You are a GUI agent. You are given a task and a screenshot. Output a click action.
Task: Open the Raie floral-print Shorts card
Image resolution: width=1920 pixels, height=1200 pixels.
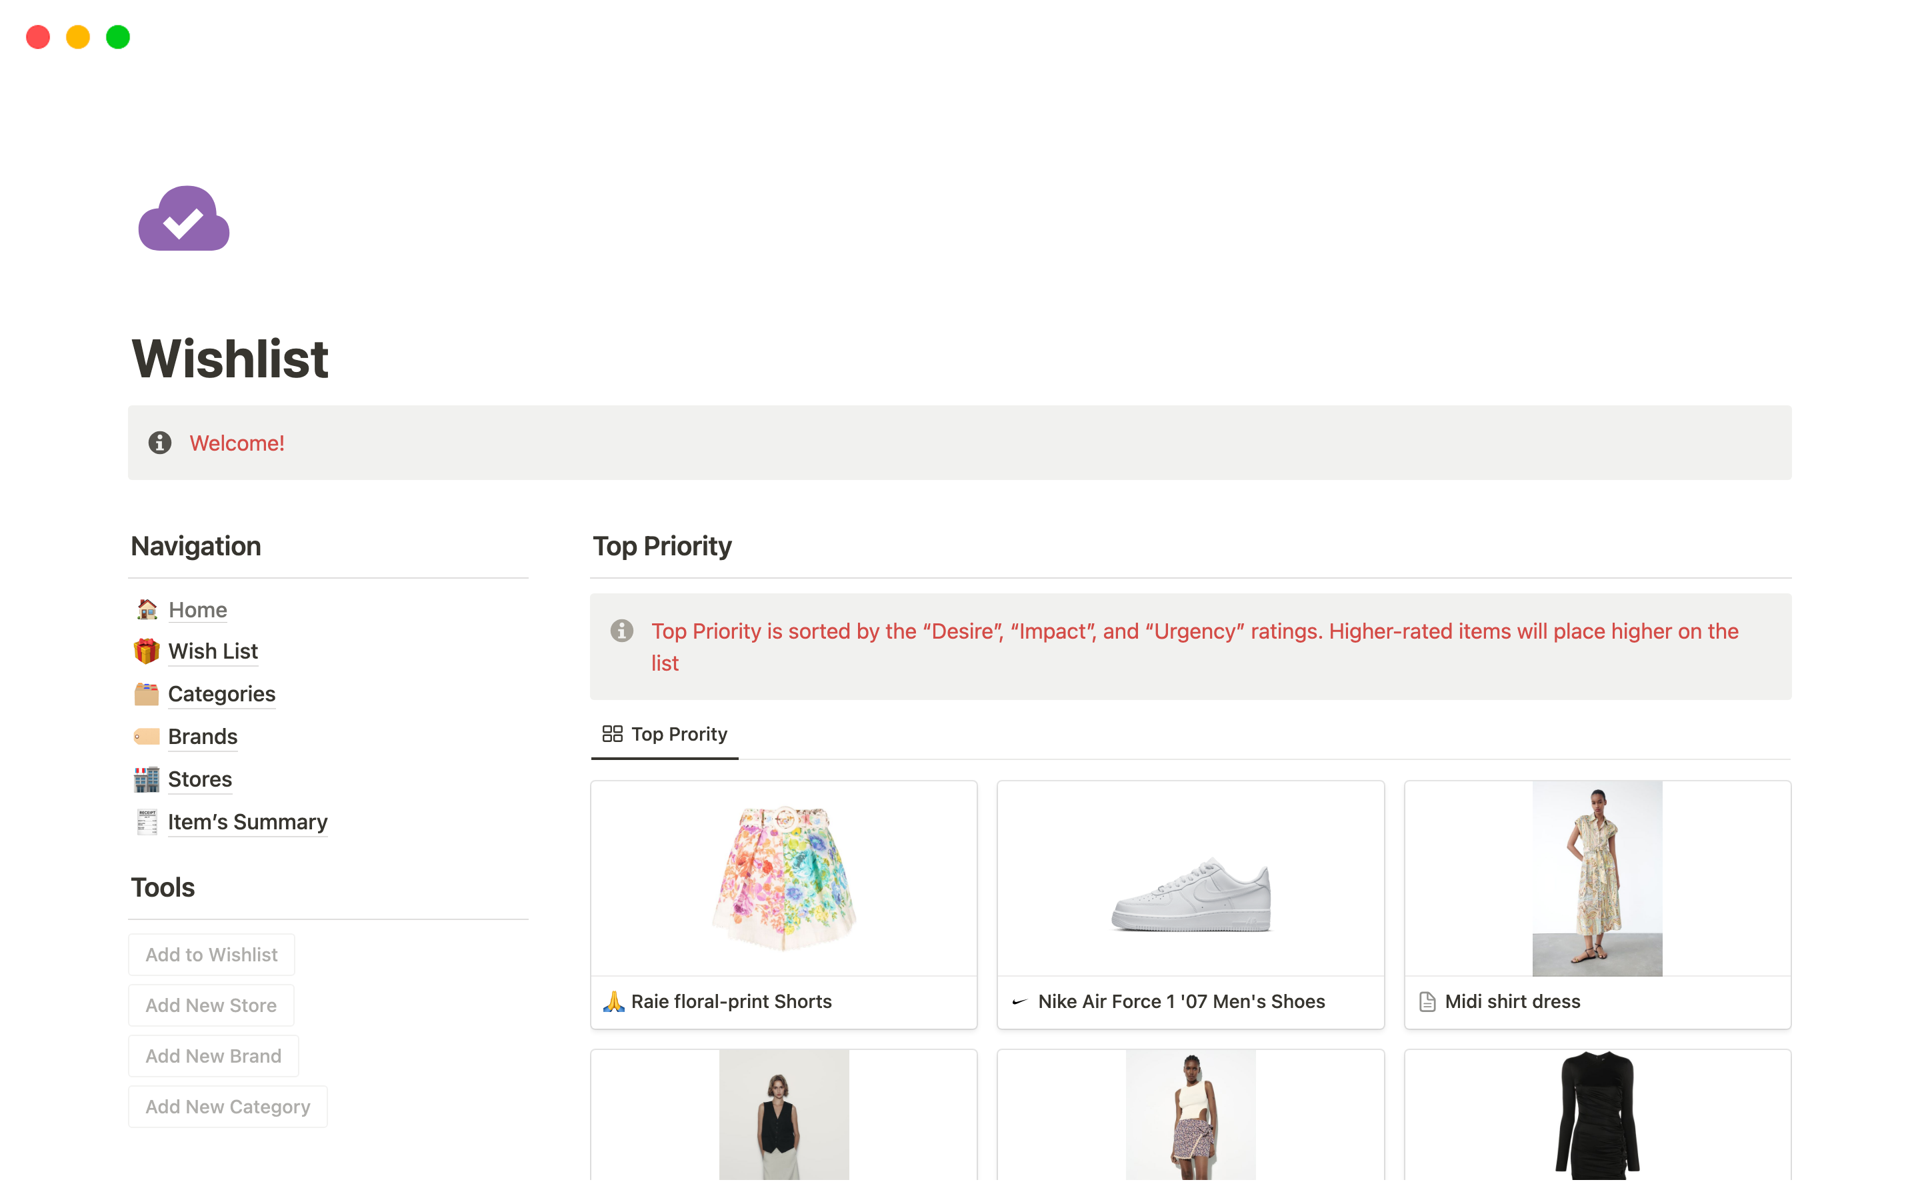[783, 904]
